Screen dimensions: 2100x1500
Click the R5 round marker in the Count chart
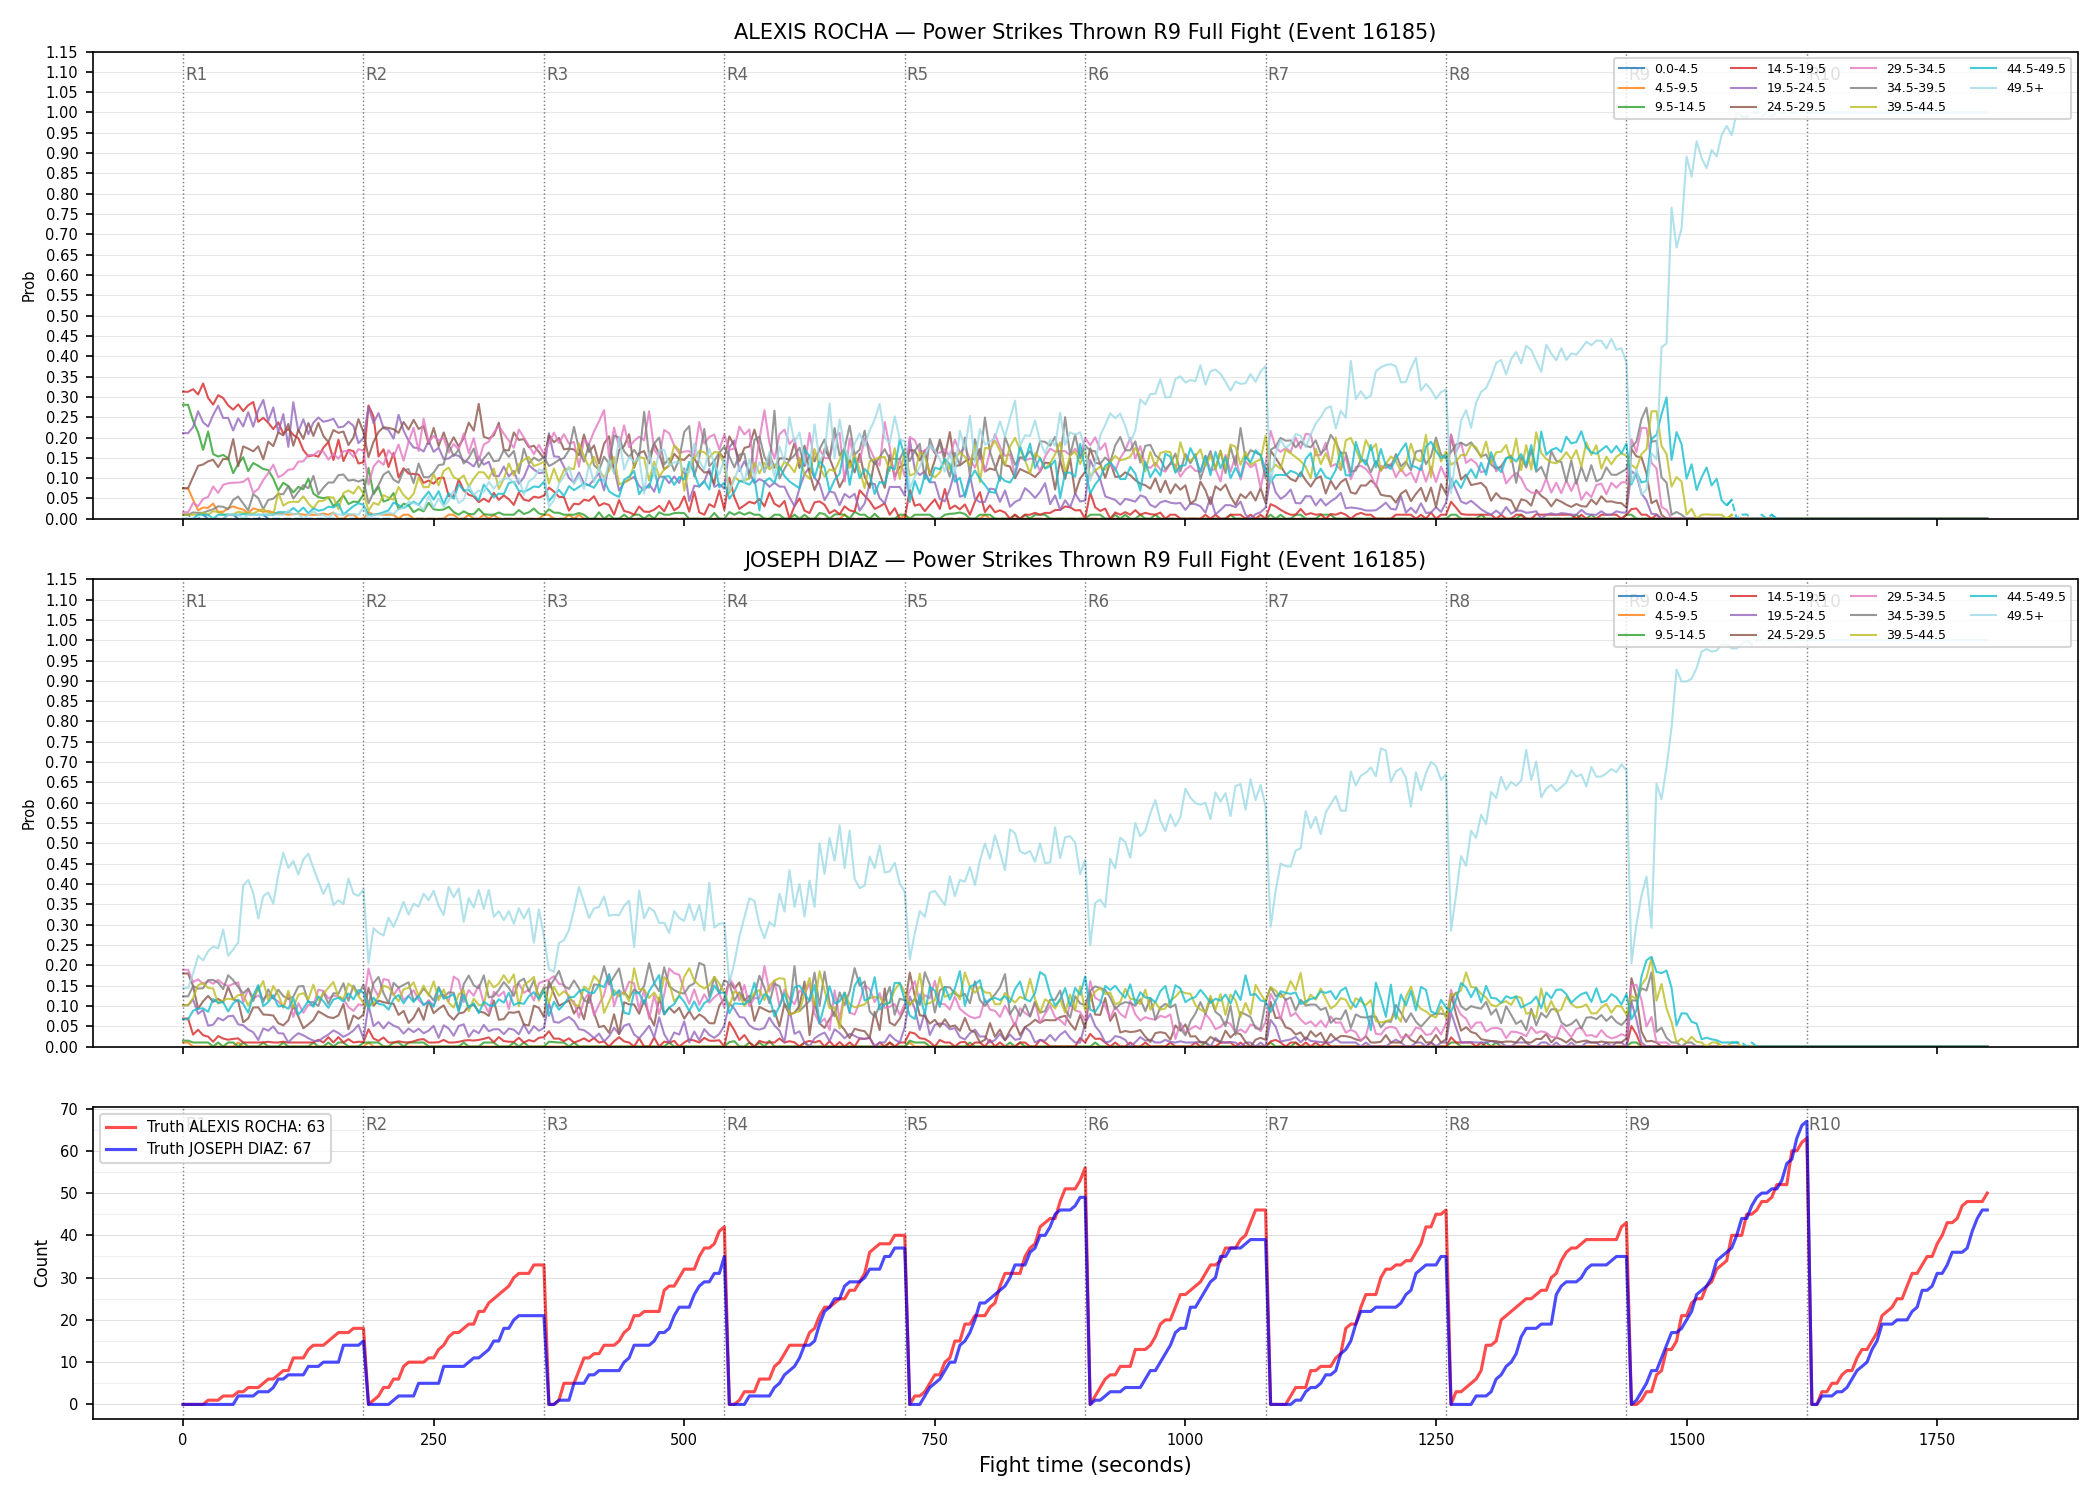(x=917, y=1124)
